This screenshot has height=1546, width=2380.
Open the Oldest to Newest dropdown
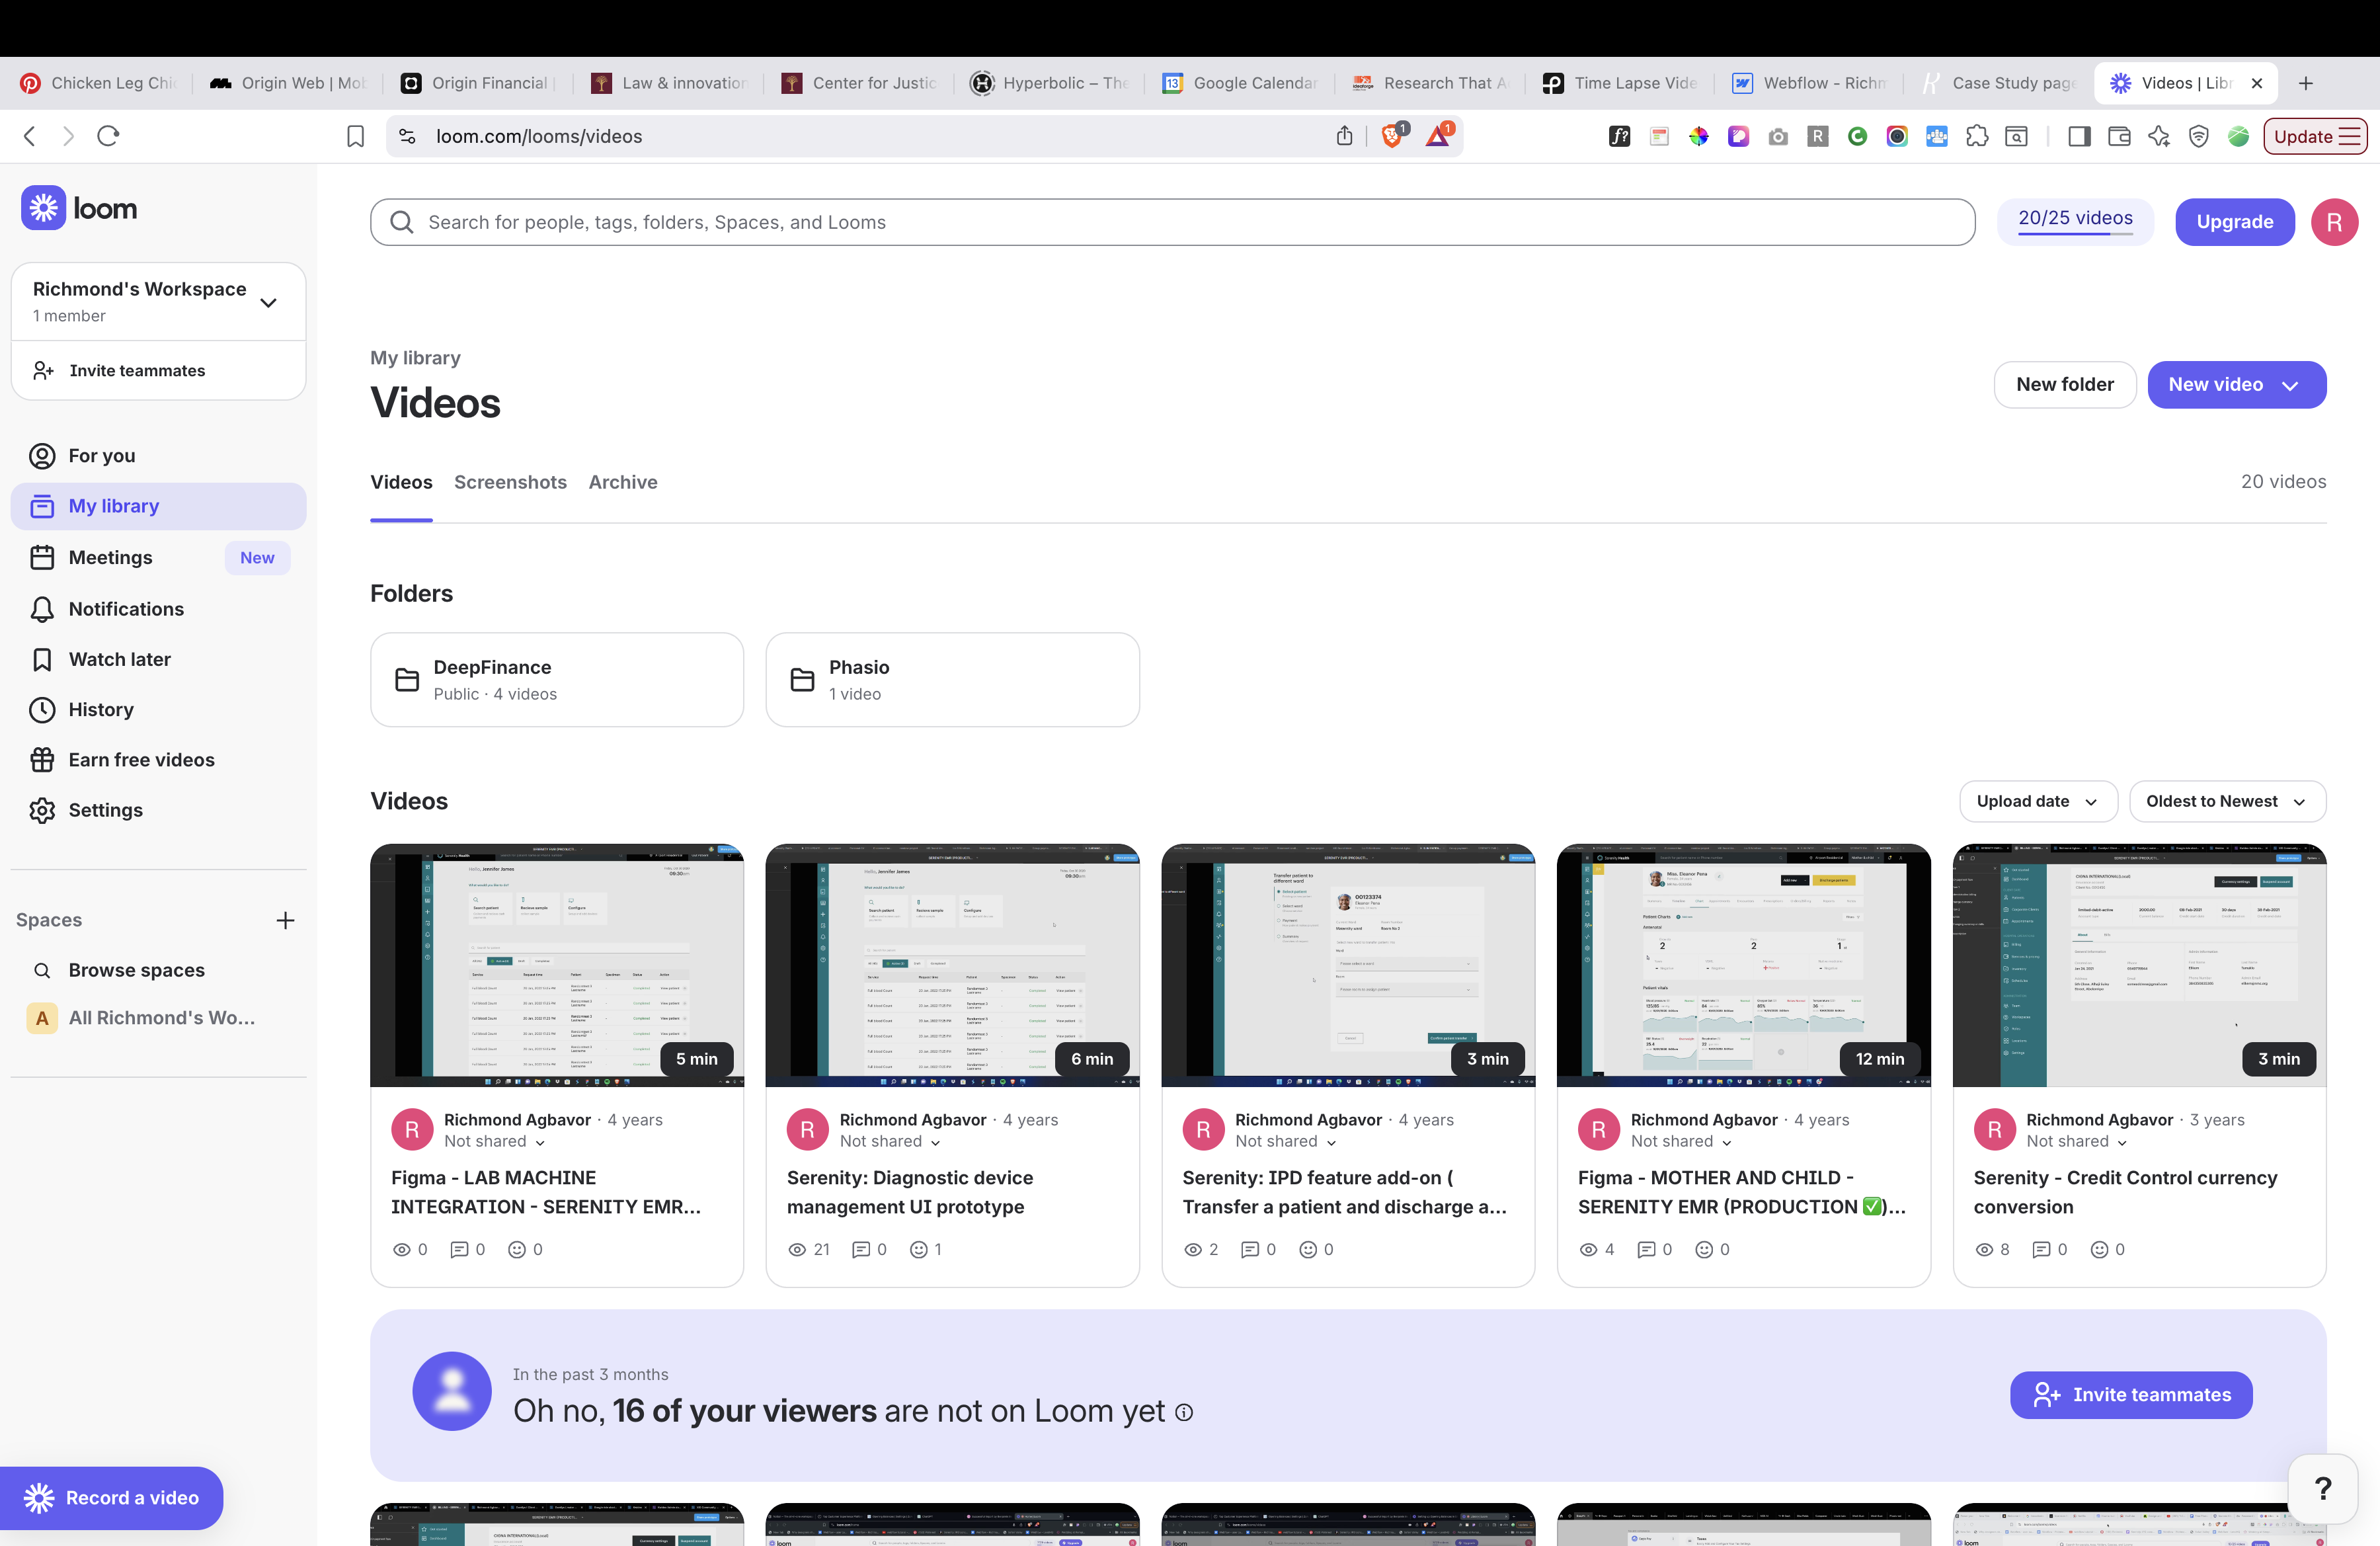pos(2226,801)
